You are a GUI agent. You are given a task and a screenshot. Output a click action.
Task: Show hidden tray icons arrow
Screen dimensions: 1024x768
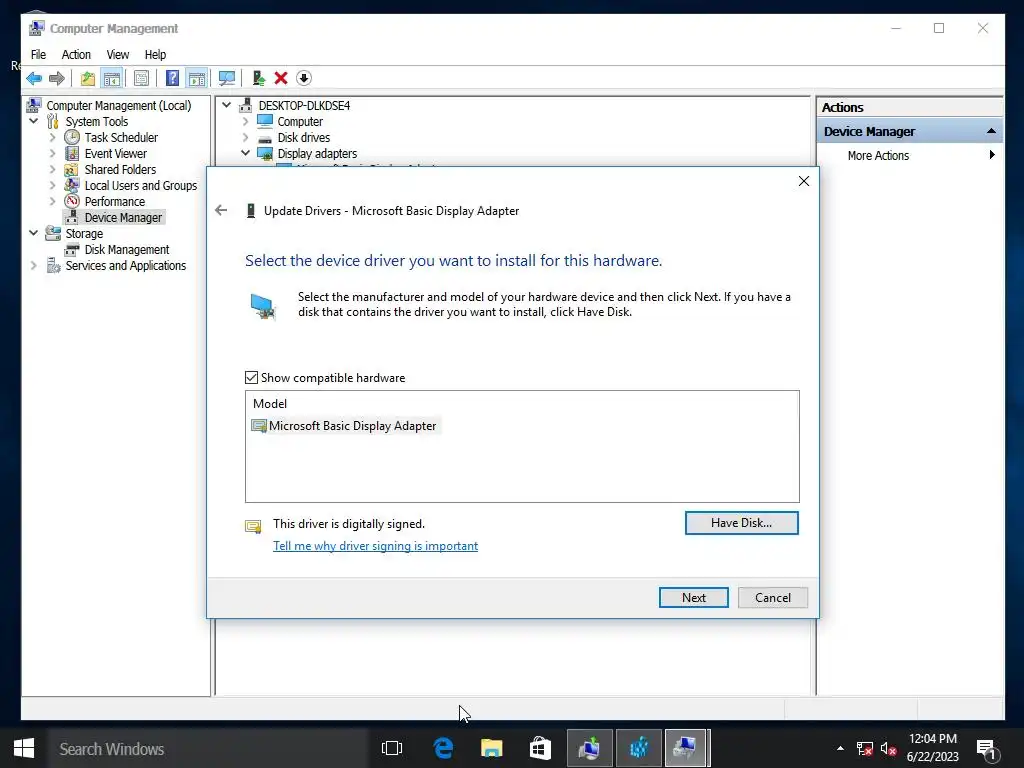pyautogui.click(x=840, y=748)
